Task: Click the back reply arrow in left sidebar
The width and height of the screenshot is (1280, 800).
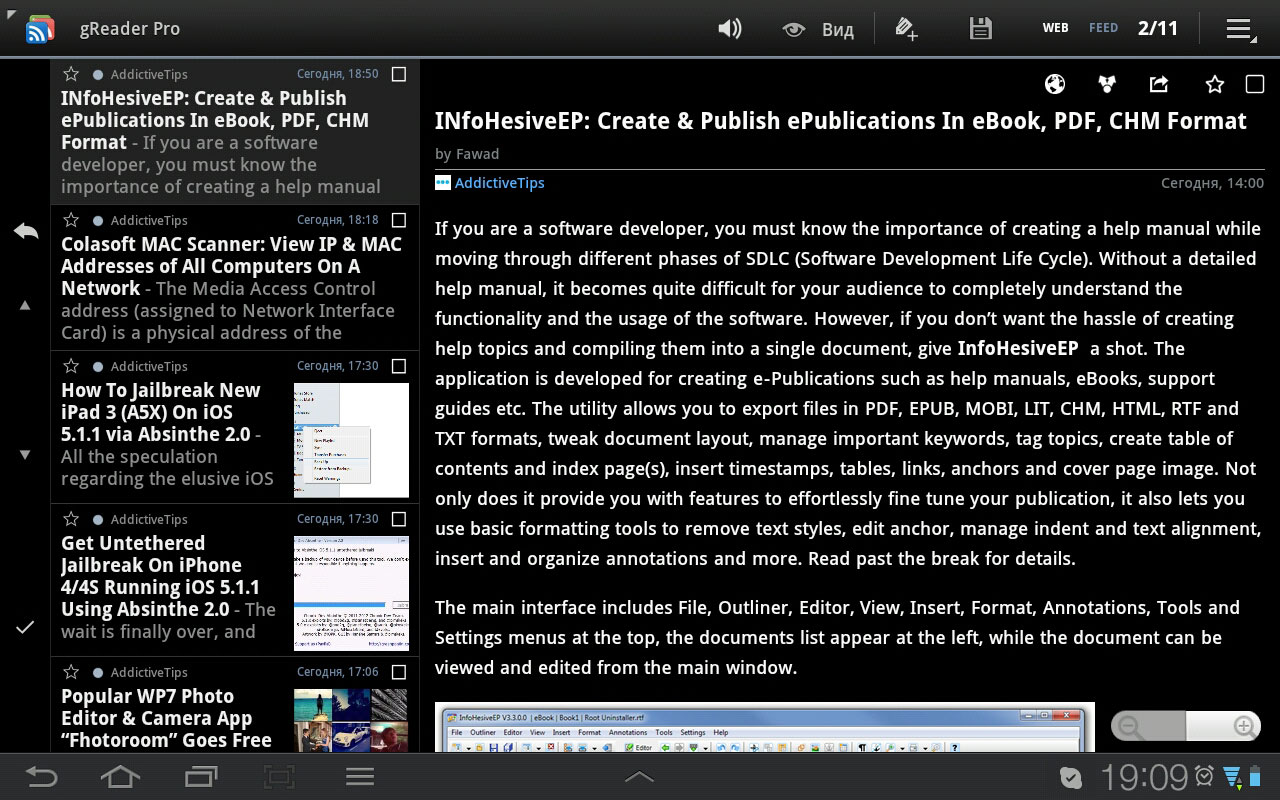Action: click(x=26, y=231)
